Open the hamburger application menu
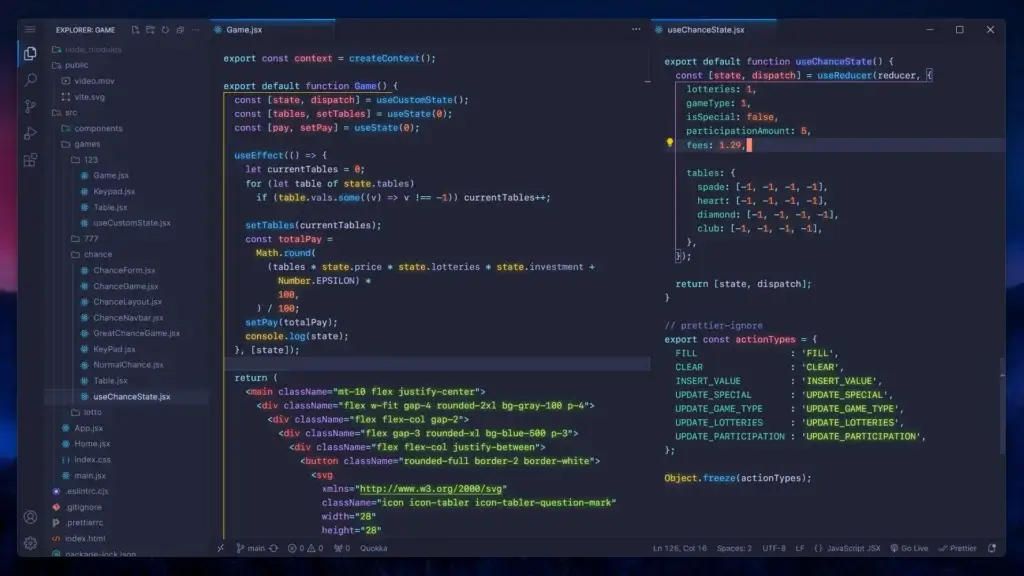The image size is (1024, 576). 30,29
